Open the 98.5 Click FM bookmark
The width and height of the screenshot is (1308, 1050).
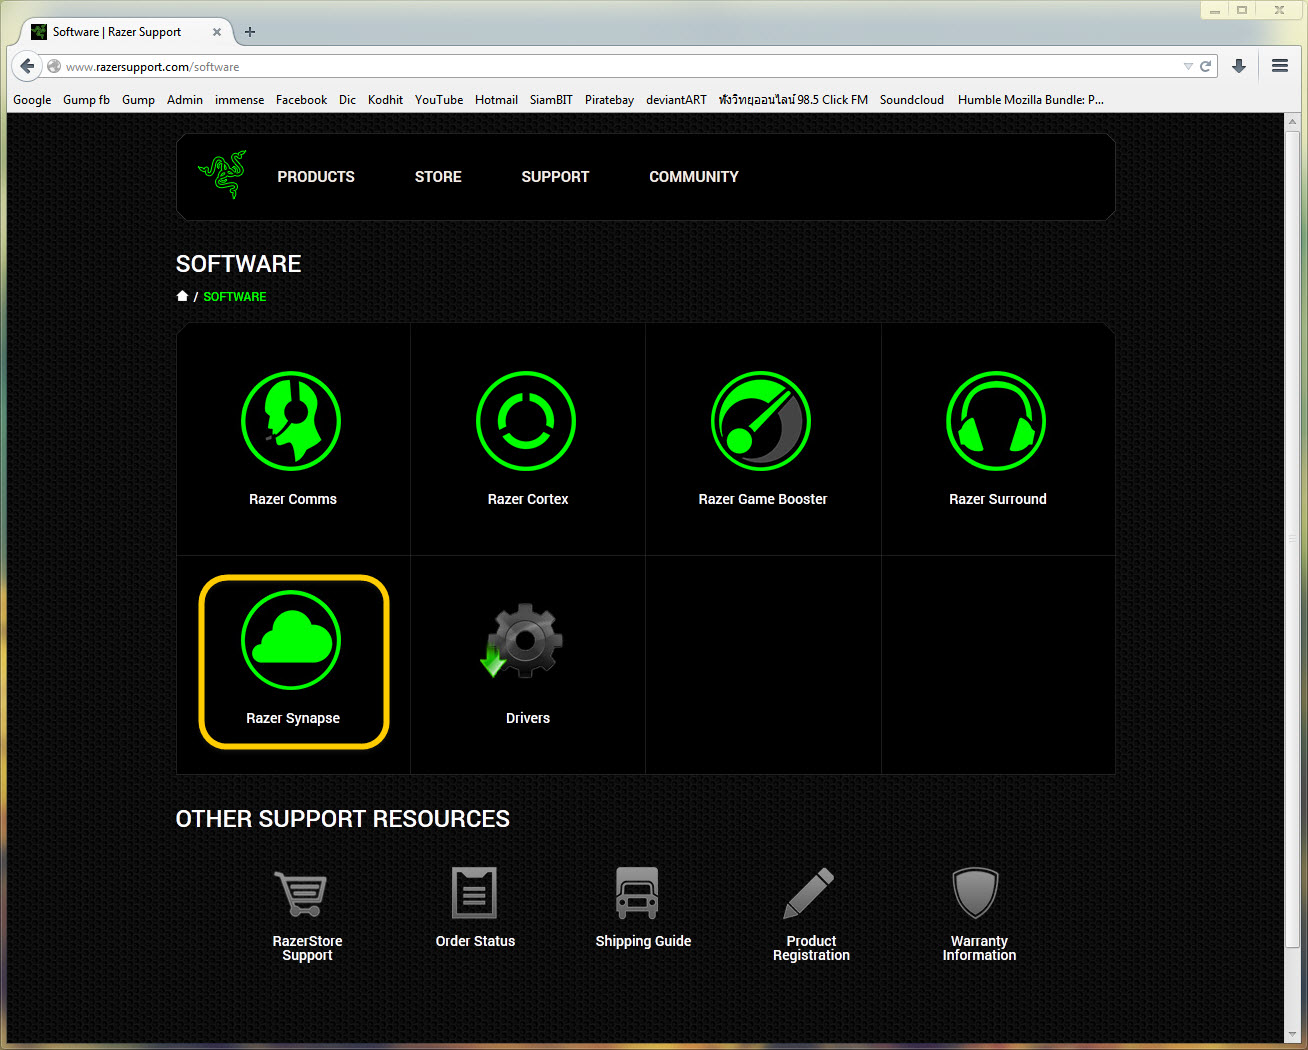click(793, 100)
